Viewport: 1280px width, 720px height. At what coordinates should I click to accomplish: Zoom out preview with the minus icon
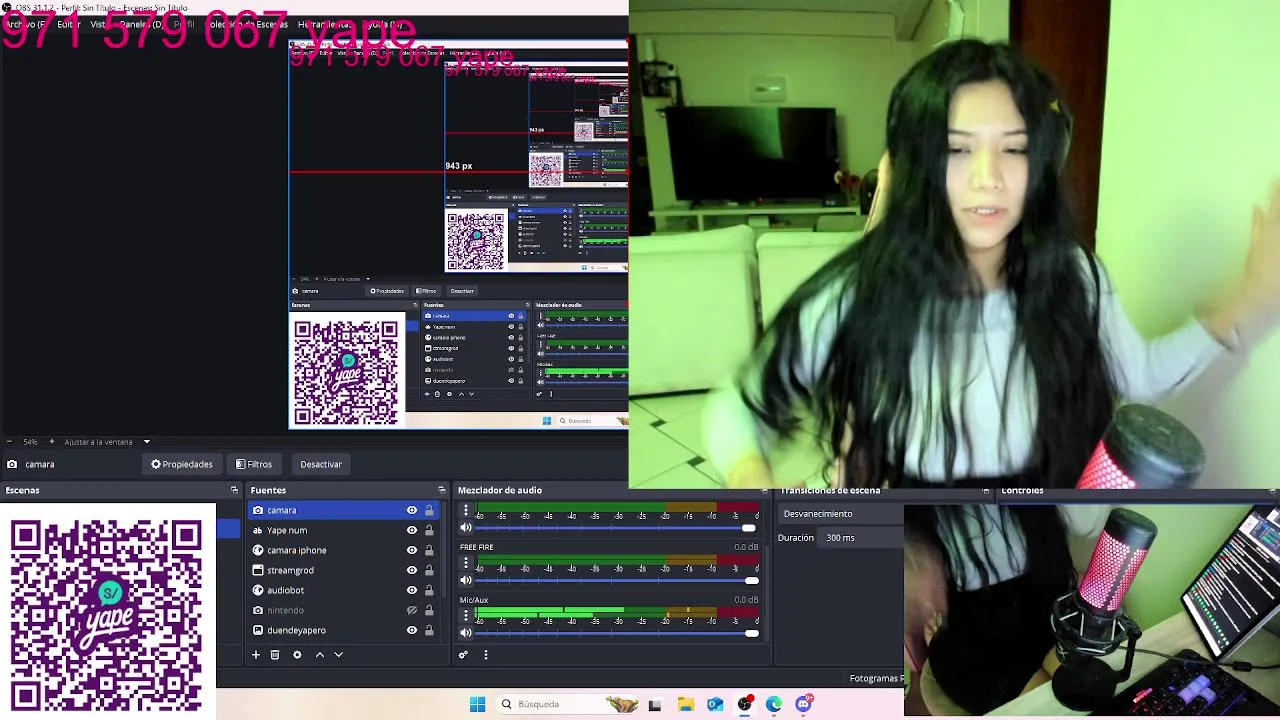tap(9, 442)
